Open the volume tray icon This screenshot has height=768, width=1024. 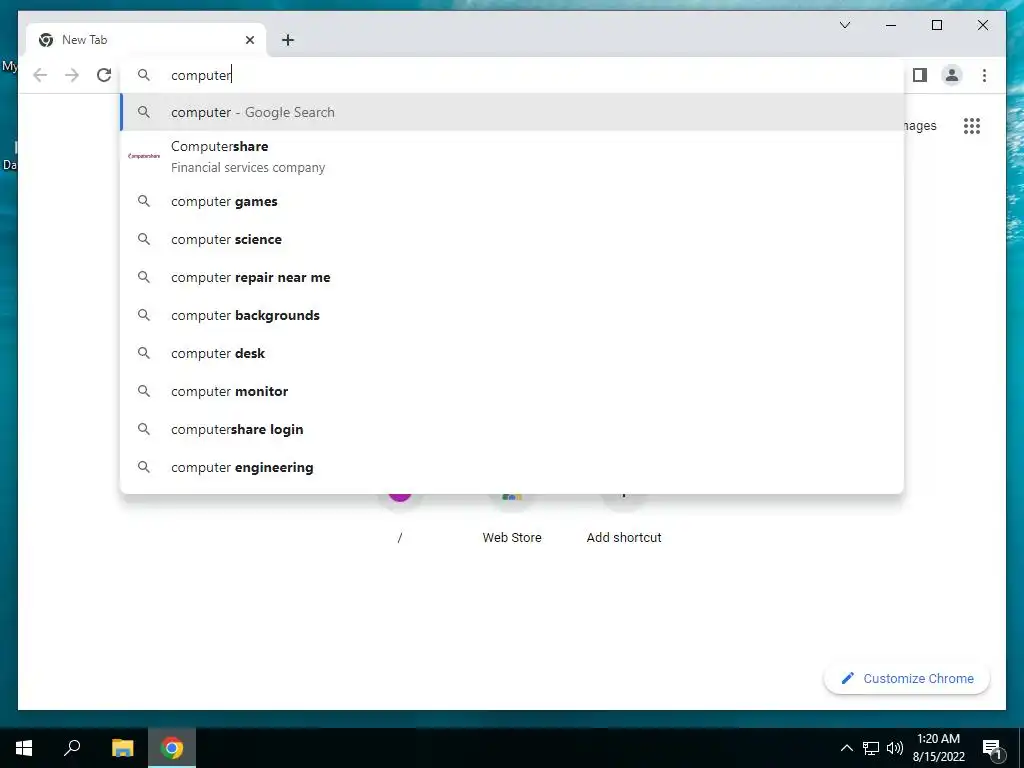tap(895, 748)
